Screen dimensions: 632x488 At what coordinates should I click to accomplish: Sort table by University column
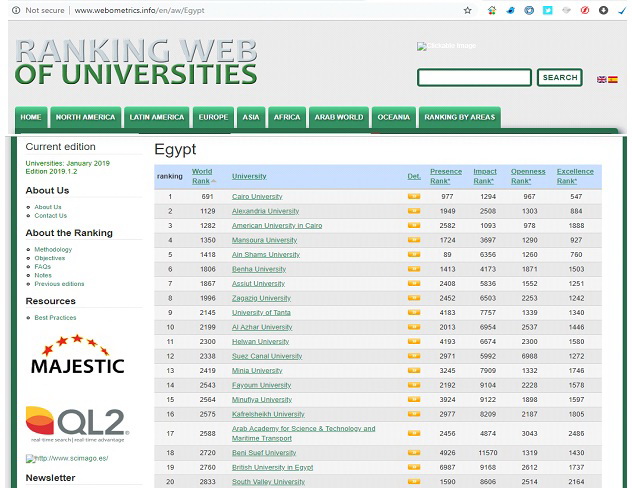click(249, 177)
